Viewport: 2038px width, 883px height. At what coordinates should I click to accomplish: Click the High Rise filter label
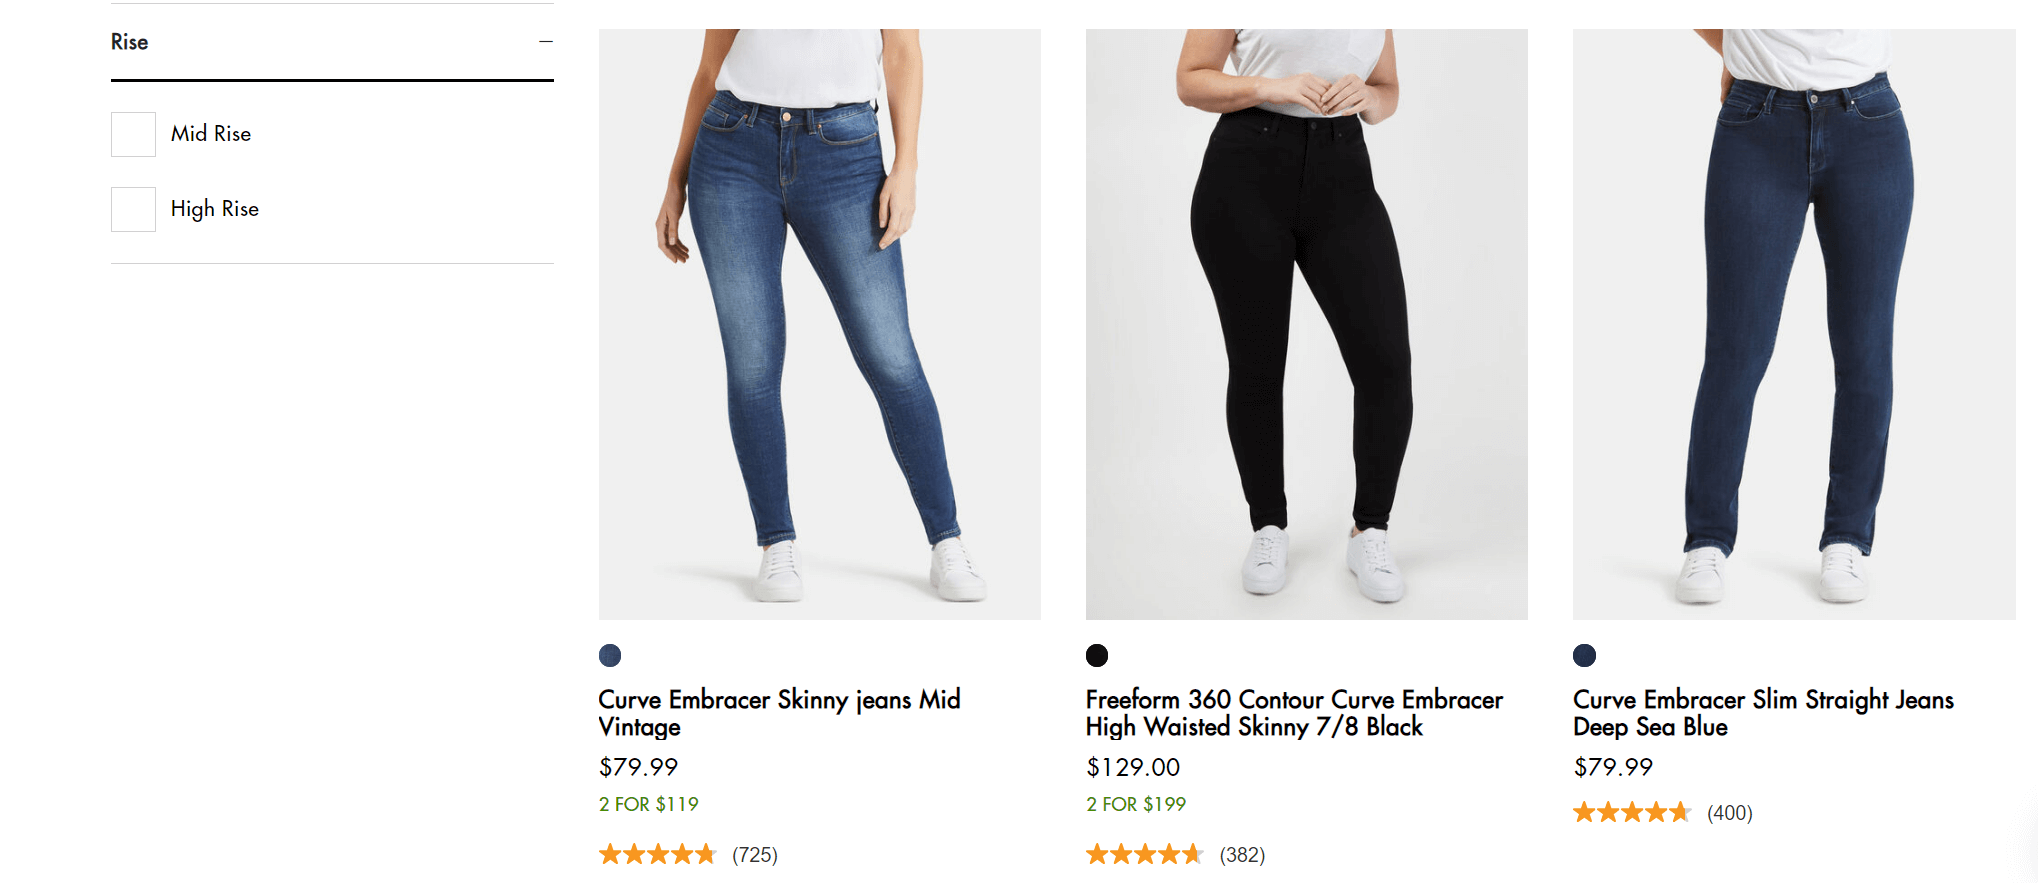coord(215,209)
